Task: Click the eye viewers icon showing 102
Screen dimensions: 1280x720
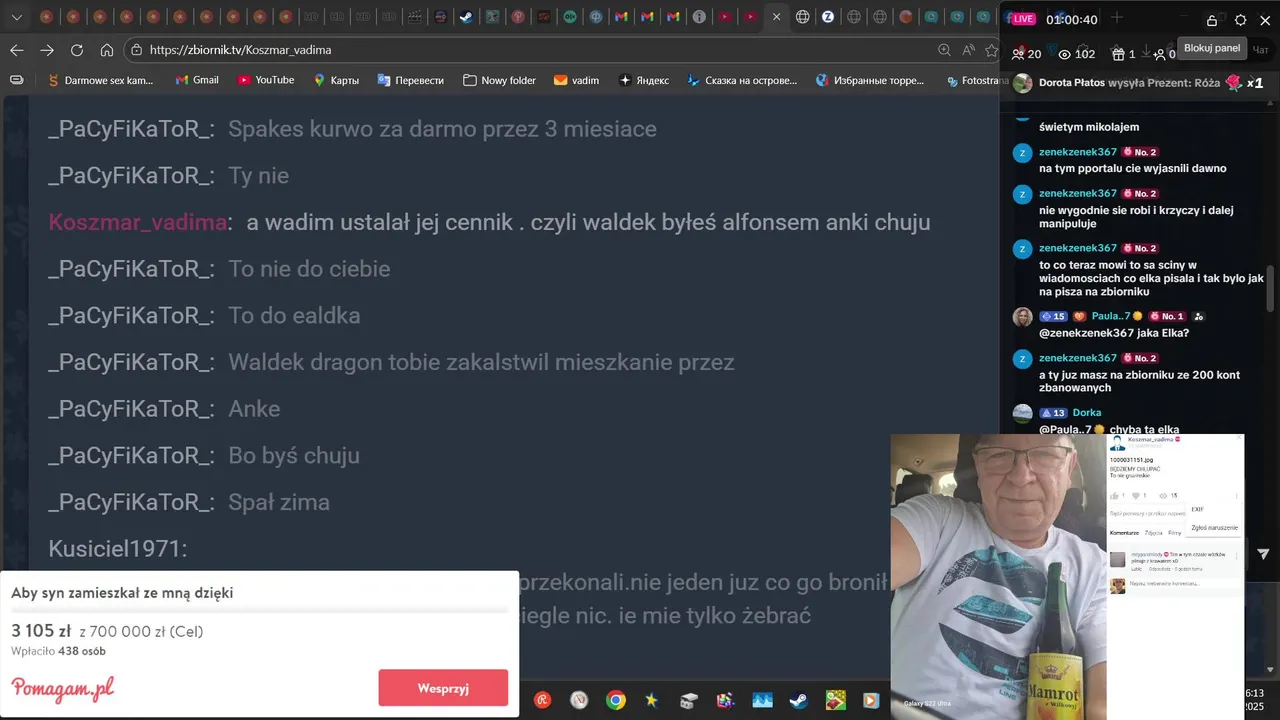Action: (1065, 54)
